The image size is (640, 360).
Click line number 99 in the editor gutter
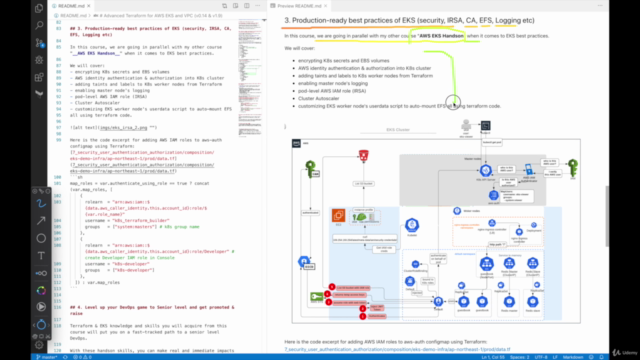pyautogui.click(x=58, y=140)
